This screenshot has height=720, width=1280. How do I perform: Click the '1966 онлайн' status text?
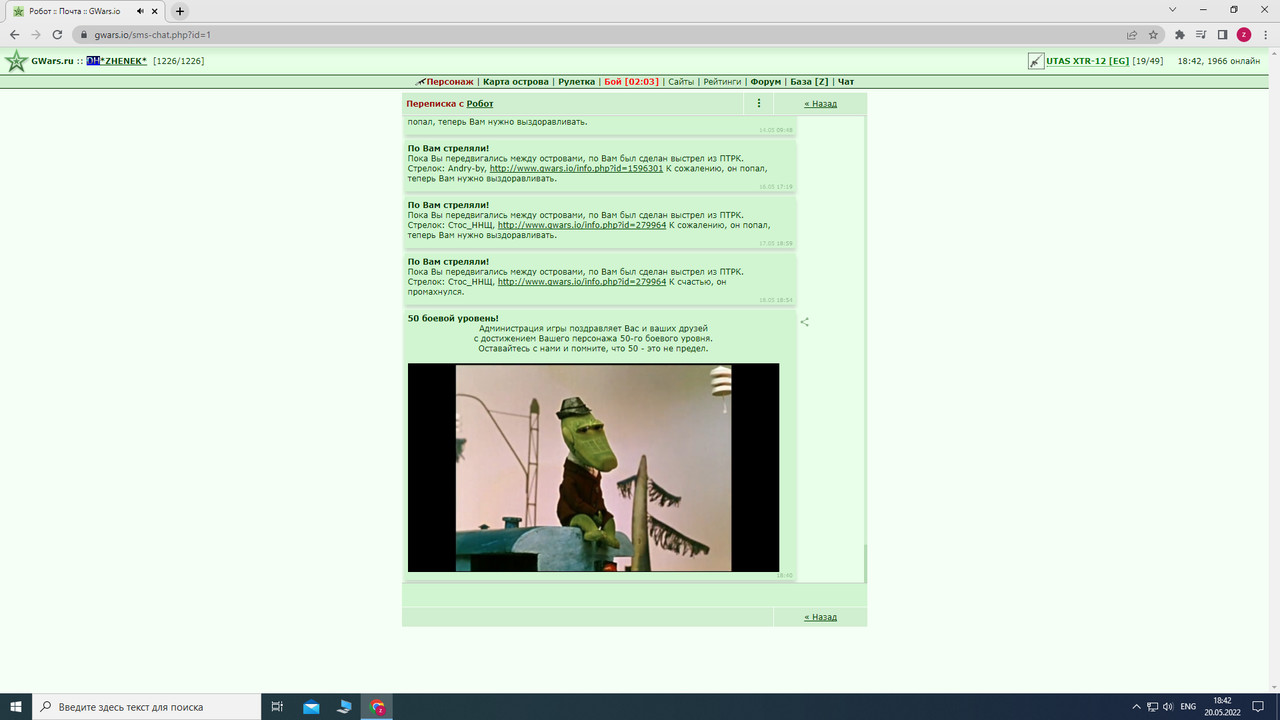coord(1233,61)
